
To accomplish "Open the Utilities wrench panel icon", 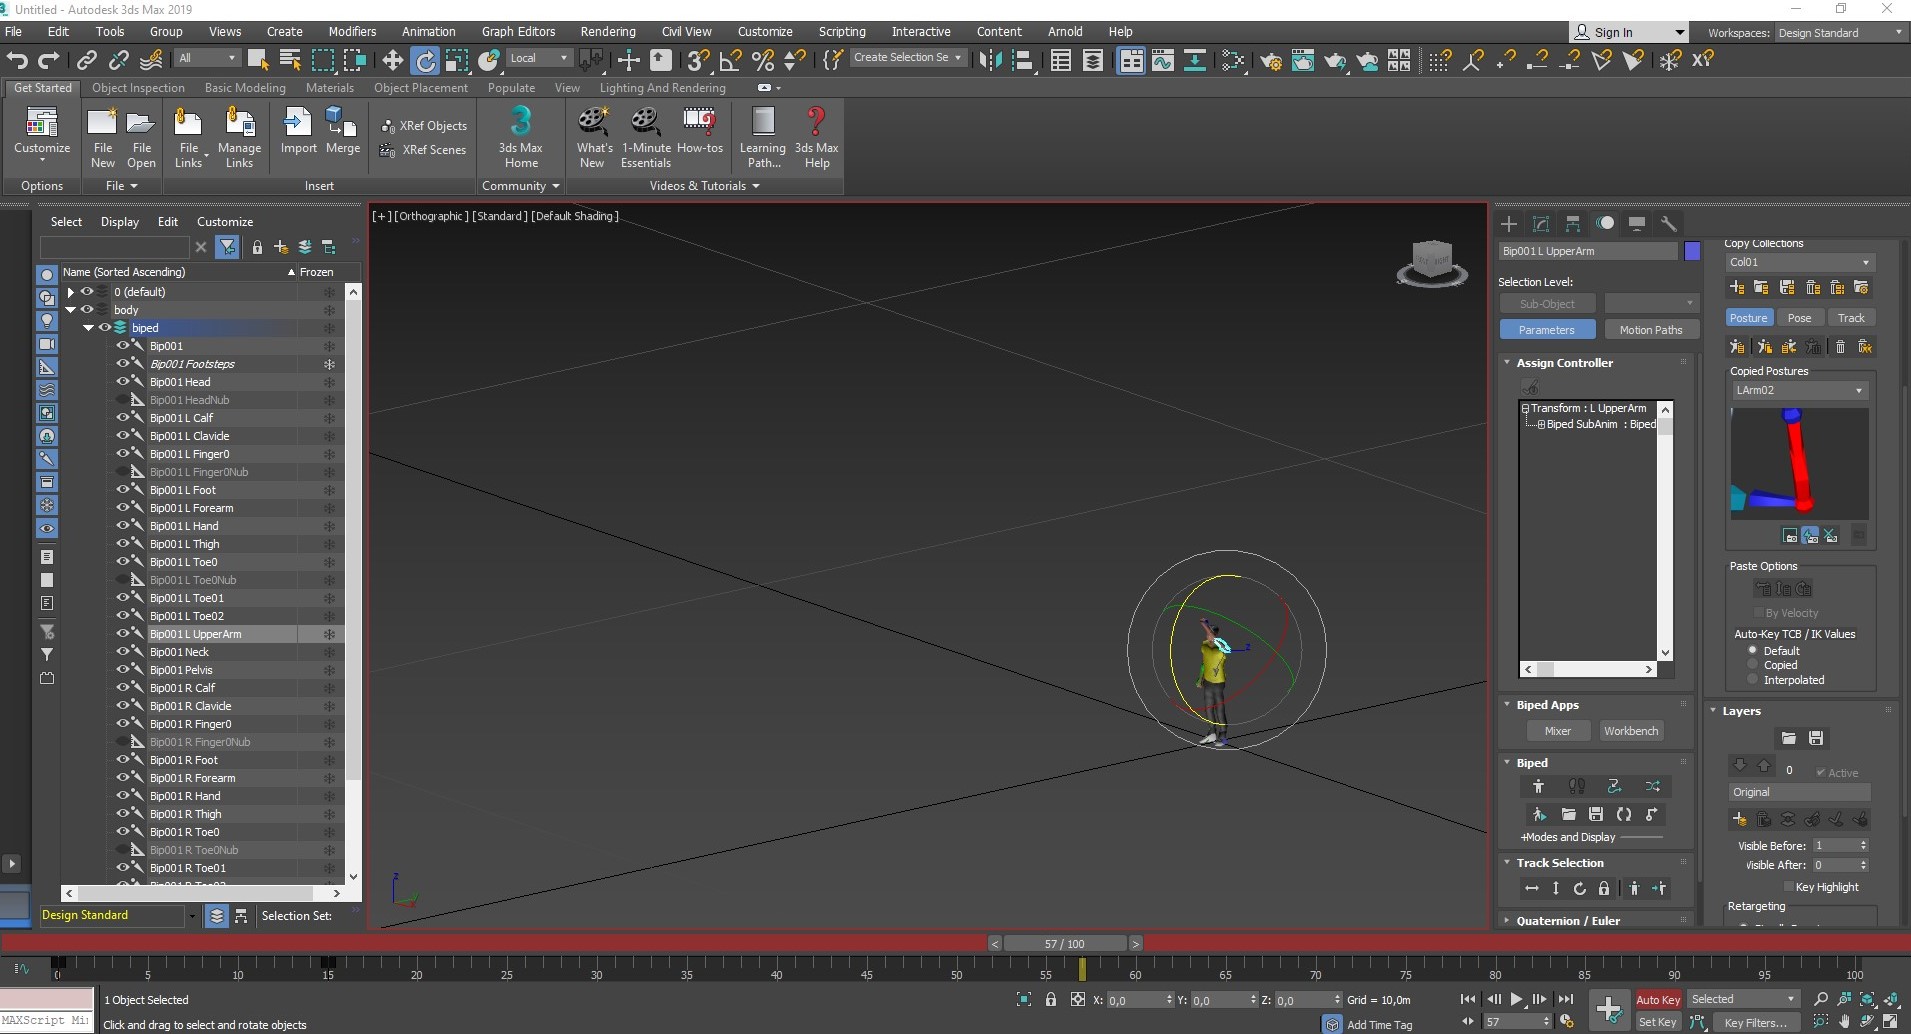I will 1668,223.
